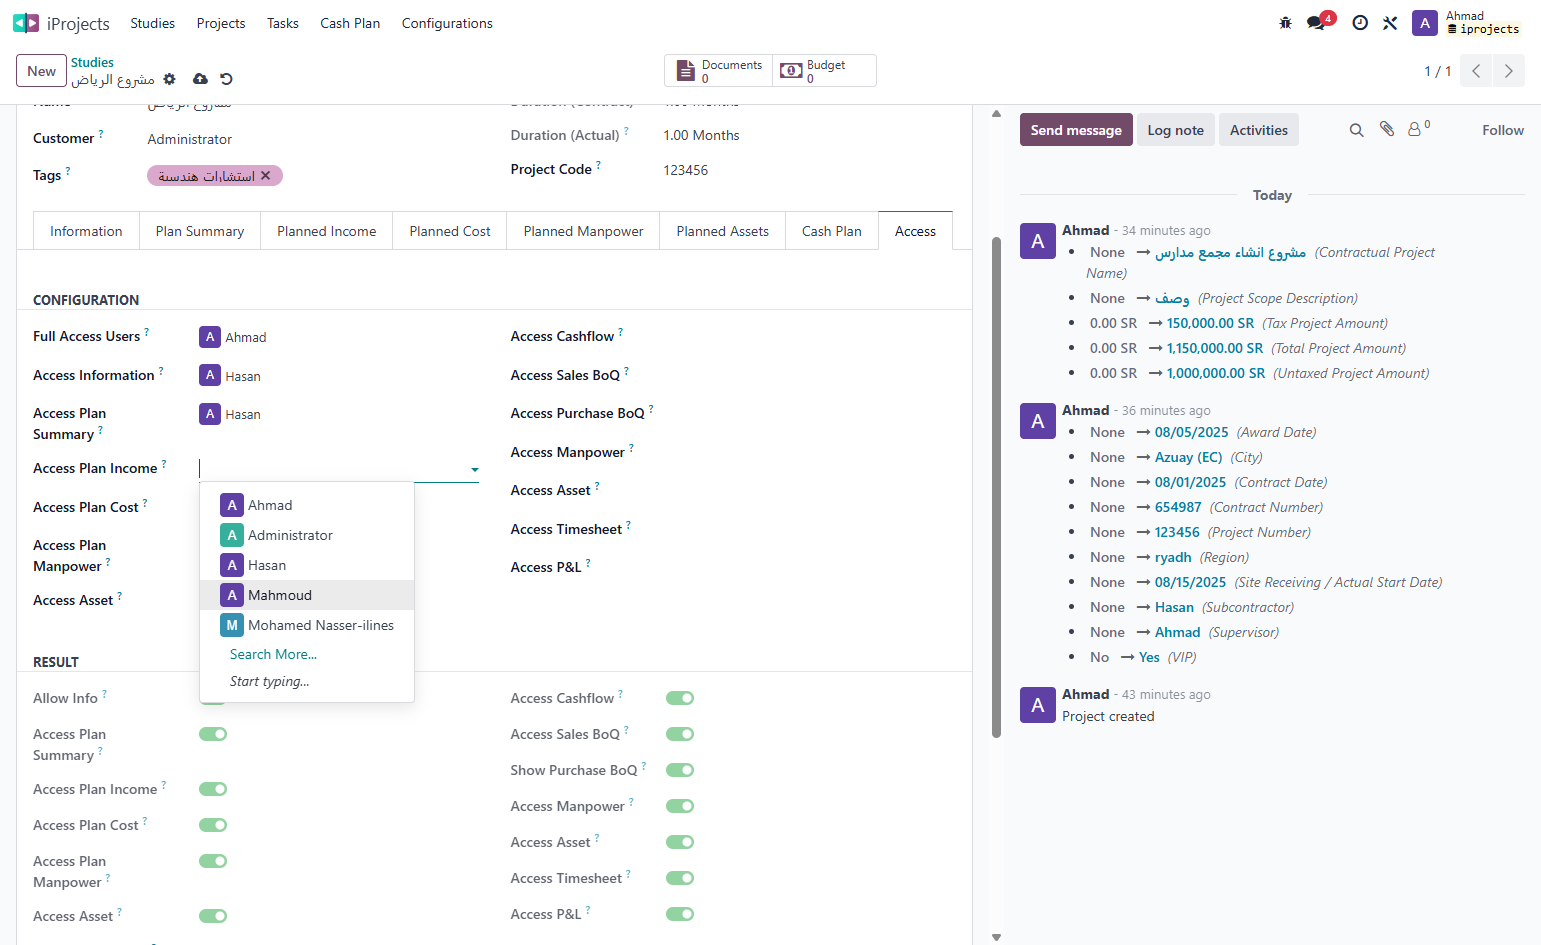This screenshot has width=1541, height=945.
Task: Open Budget smart button
Action: click(x=824, y=71)
